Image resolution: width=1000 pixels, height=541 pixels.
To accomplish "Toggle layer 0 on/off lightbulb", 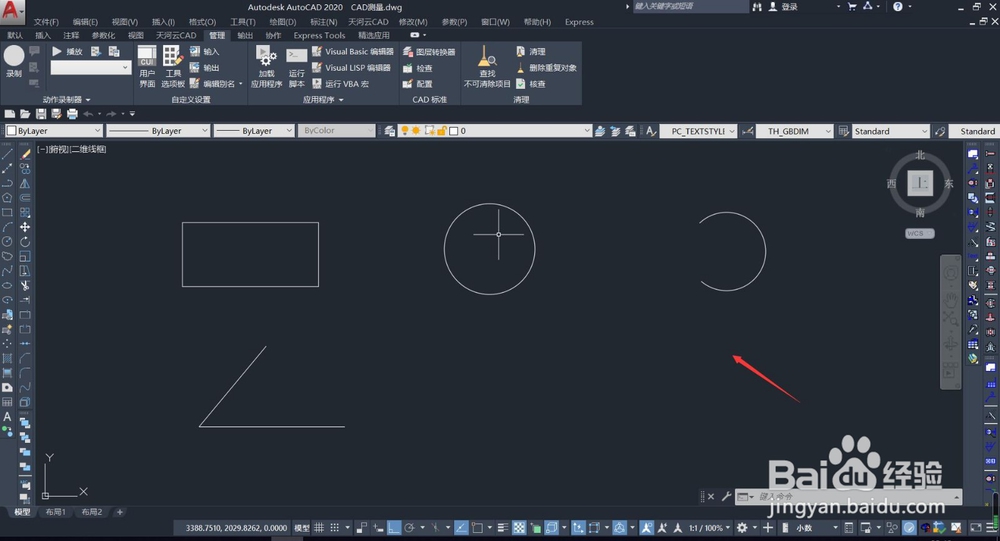I will coord(404,131).
